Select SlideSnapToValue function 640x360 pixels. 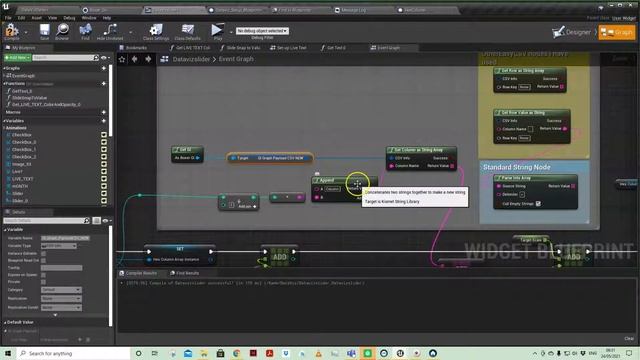(x=29, y=98)
